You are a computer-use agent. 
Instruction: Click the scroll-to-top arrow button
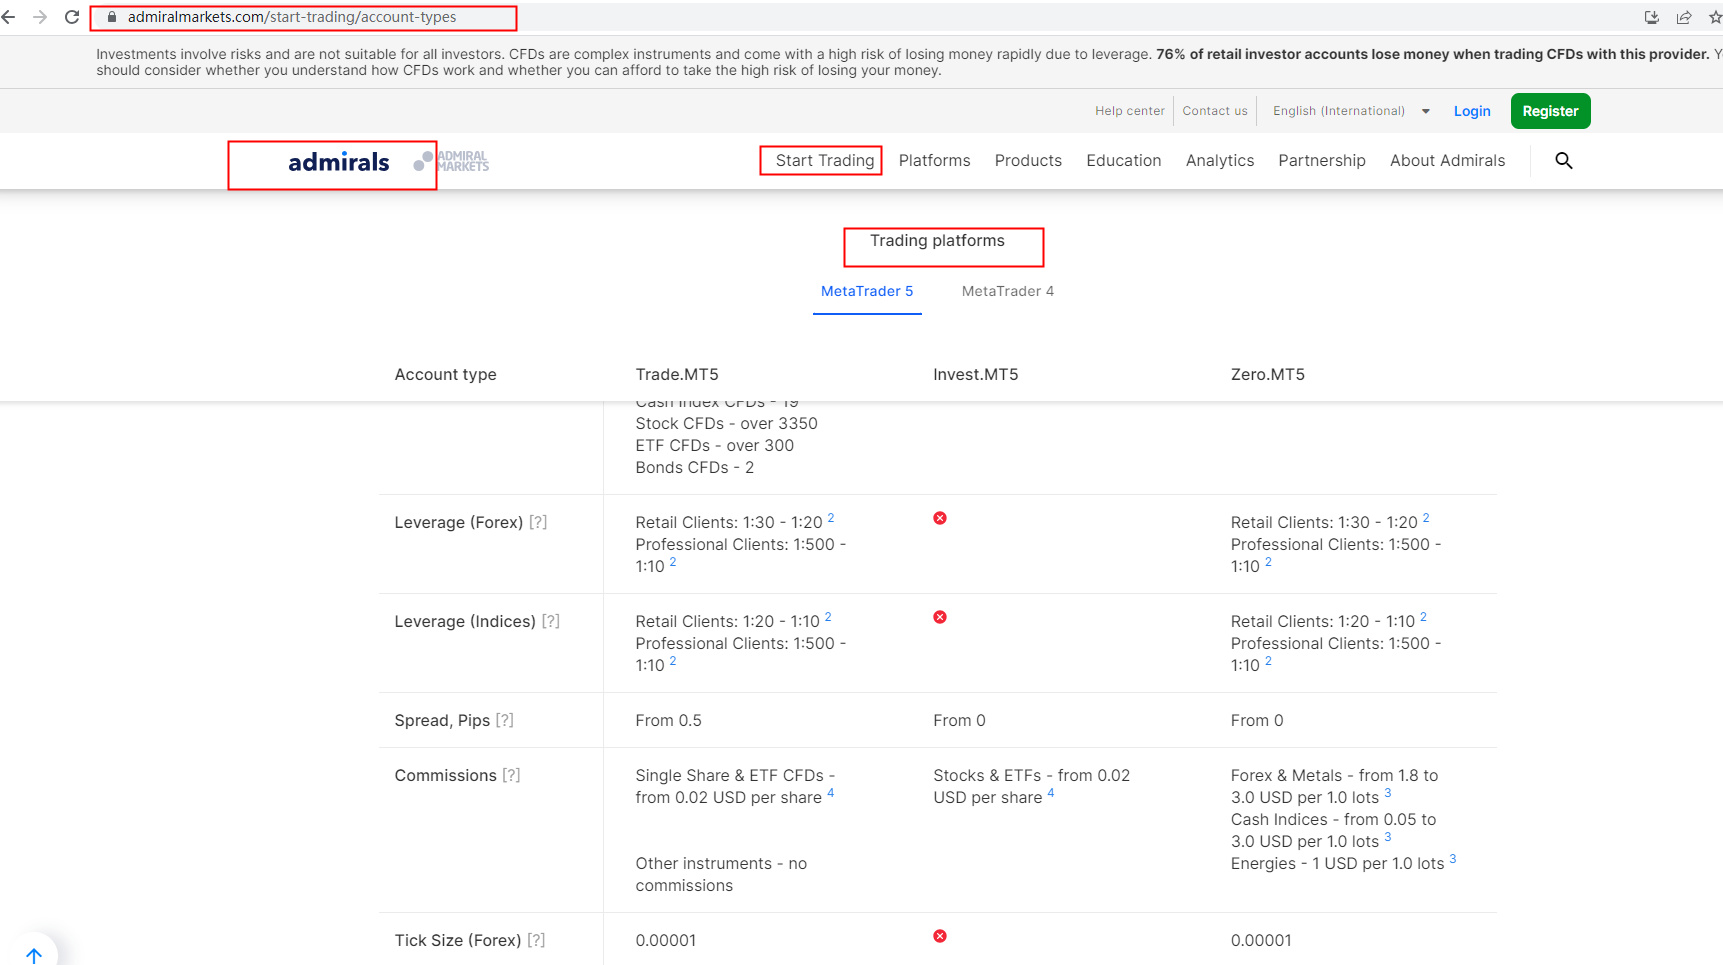point(34,954)
